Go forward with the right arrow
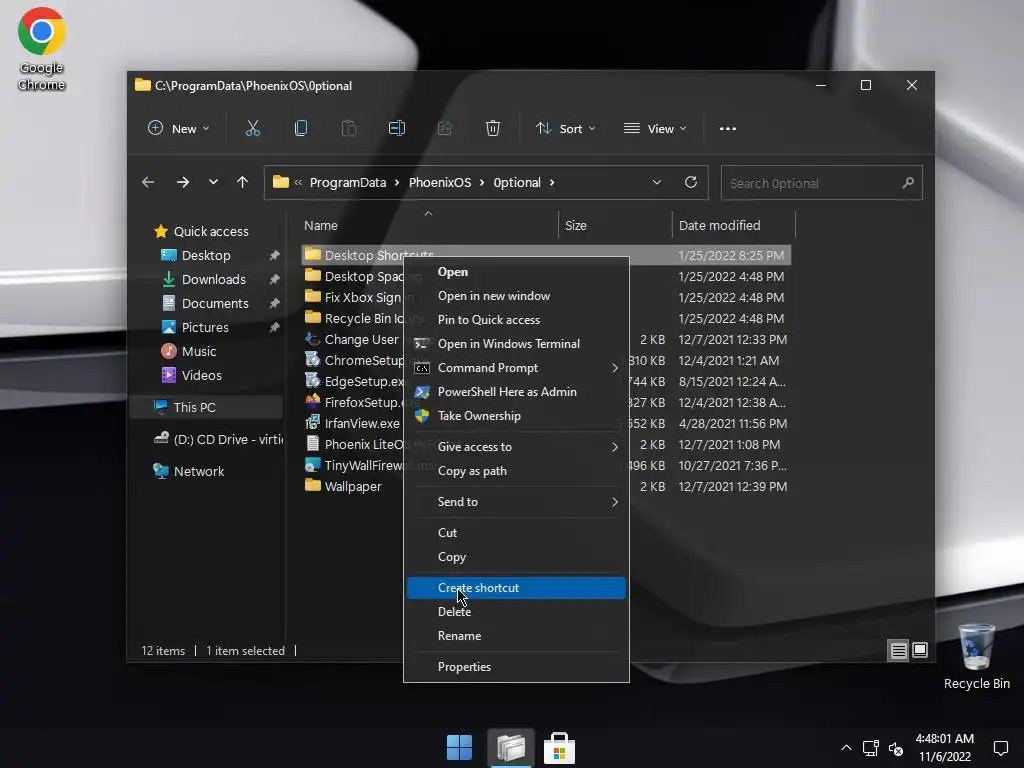The width and height of the screenshot is (1024, 768). coord(183,182)
